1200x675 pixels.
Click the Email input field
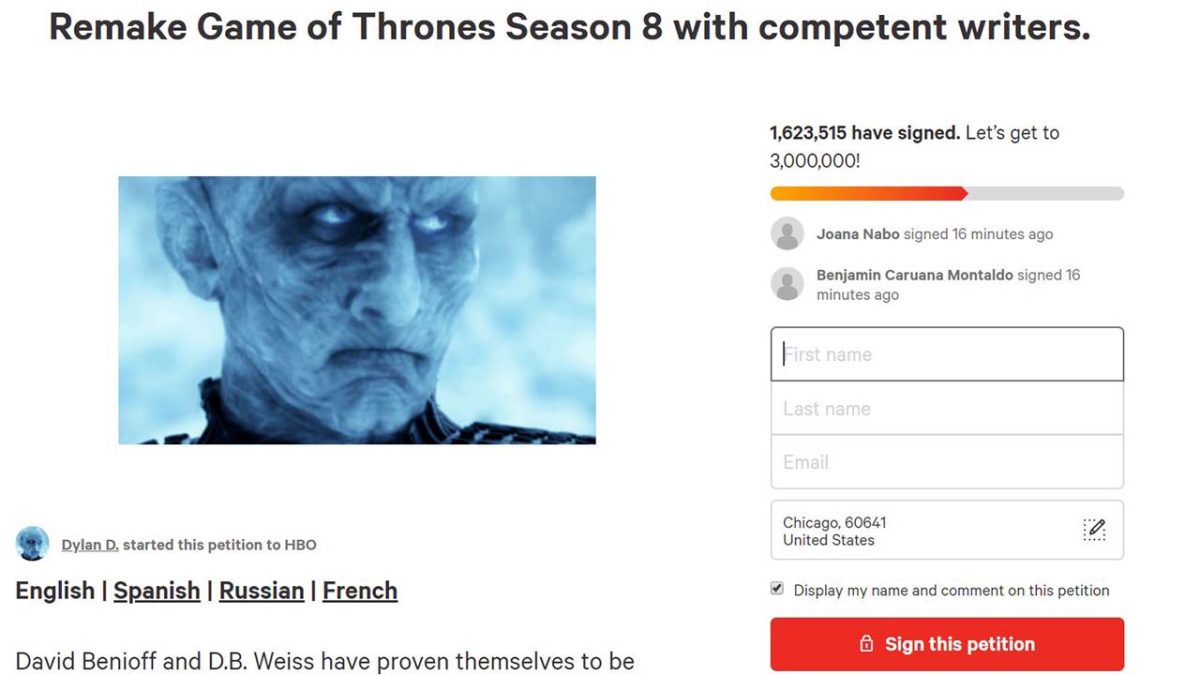(945, 461)
